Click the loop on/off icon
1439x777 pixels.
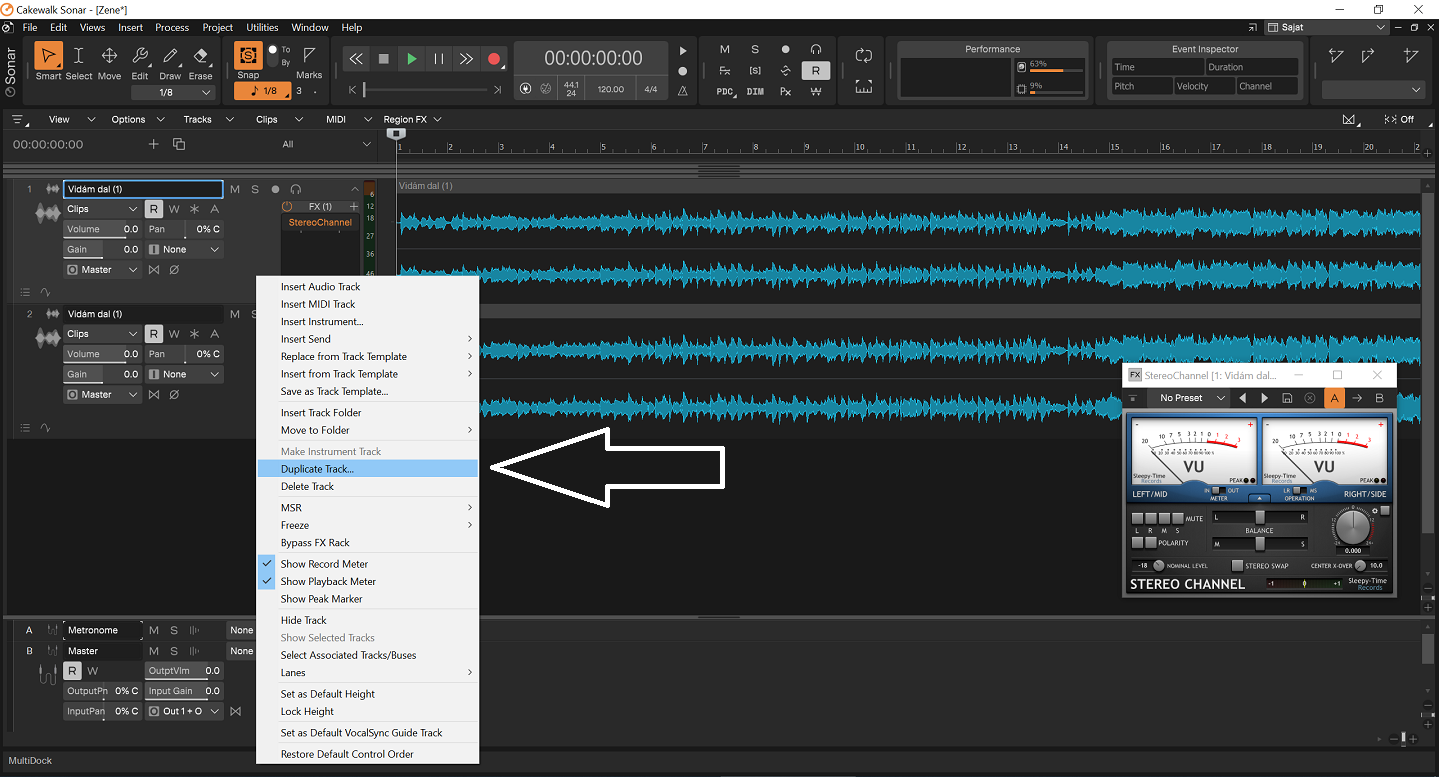864,56
